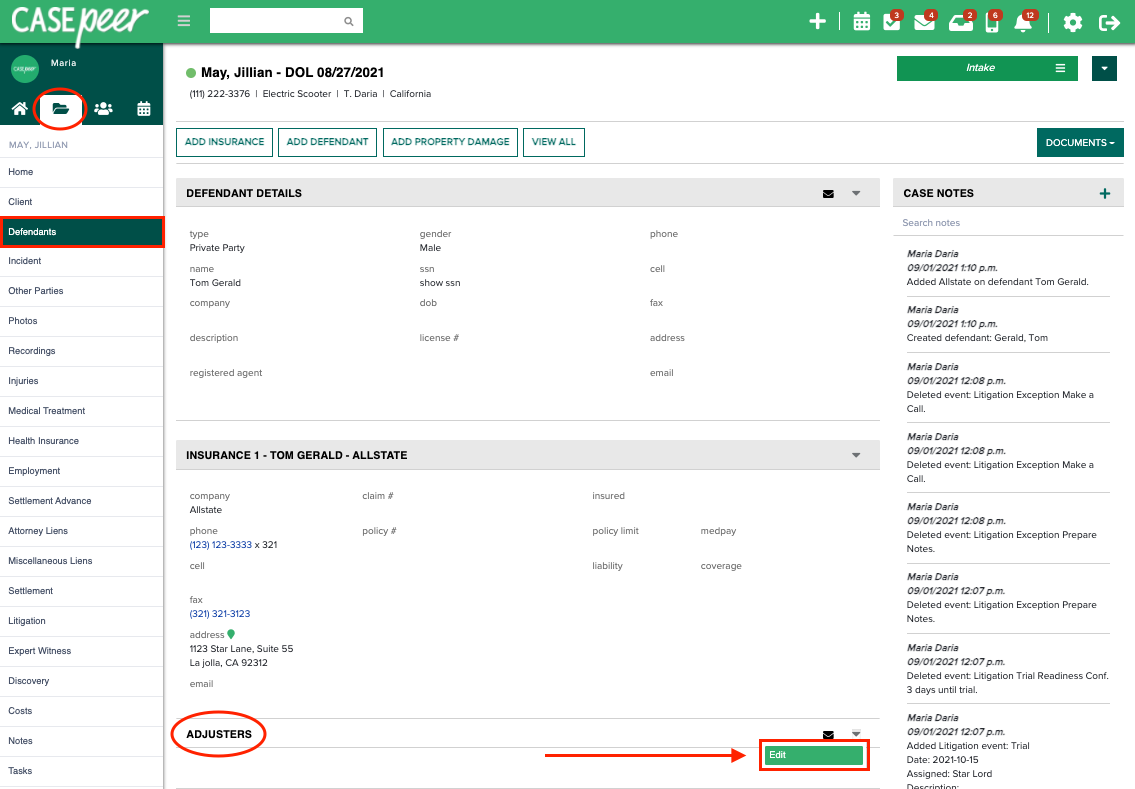This screenshot has height=789, width=1135.
Task: Open the Documents dropdown menu
Action: tap(1080, 142)
